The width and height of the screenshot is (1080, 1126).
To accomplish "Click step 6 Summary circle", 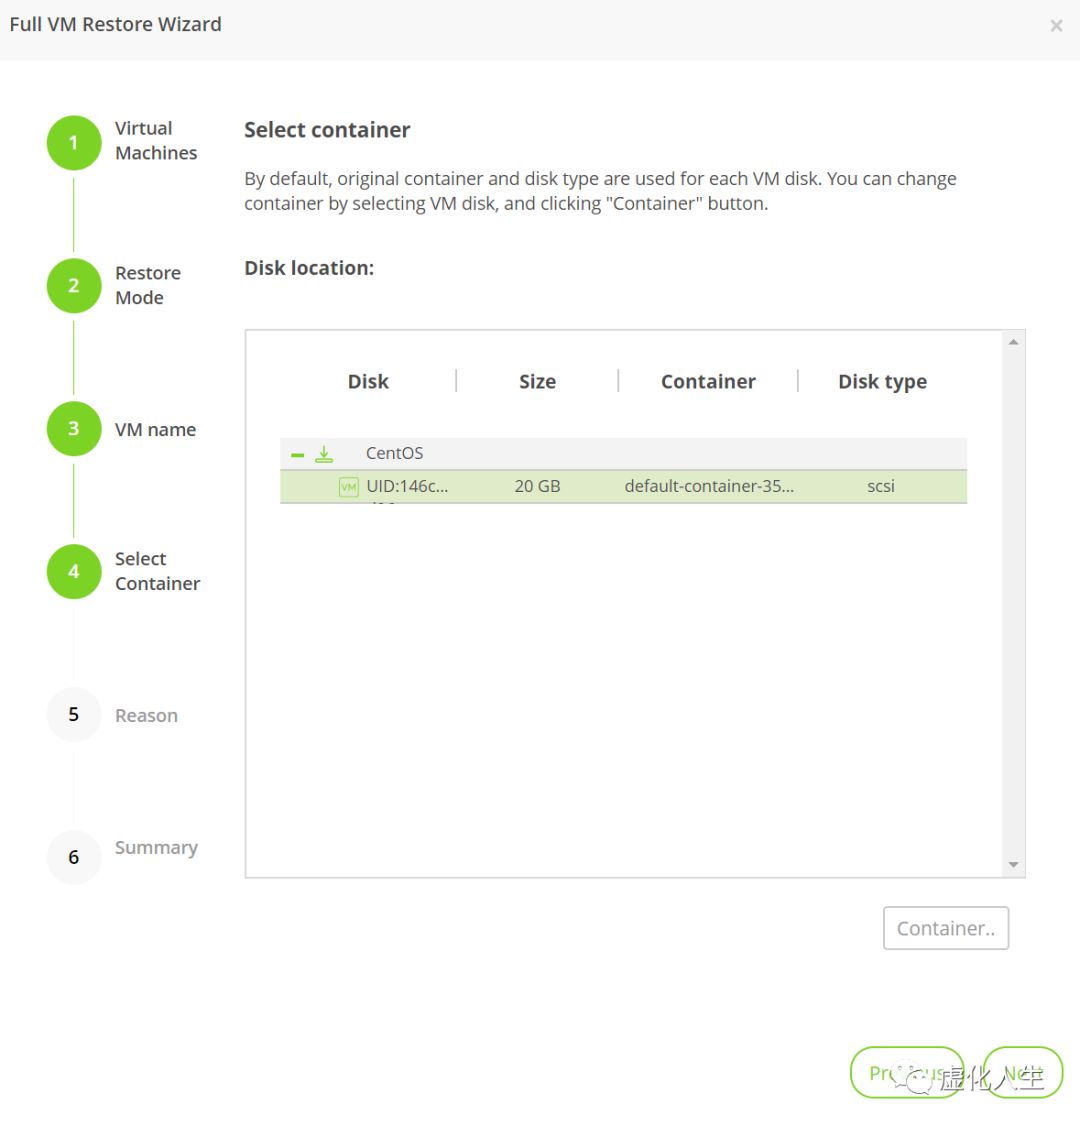I will pos(74,857).
